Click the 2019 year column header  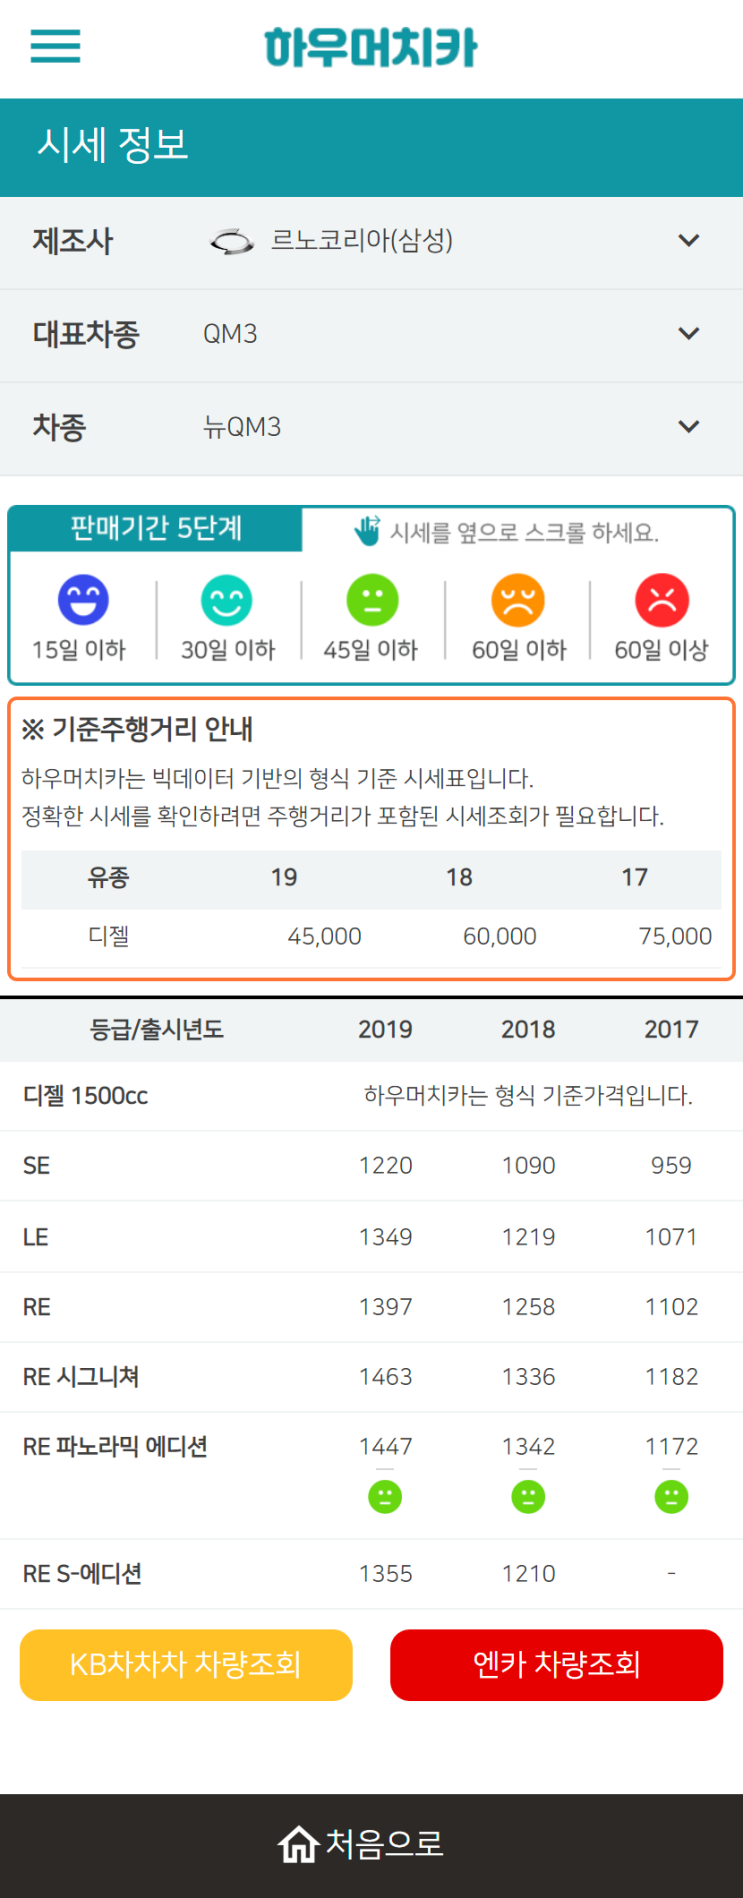[385, 1029]
